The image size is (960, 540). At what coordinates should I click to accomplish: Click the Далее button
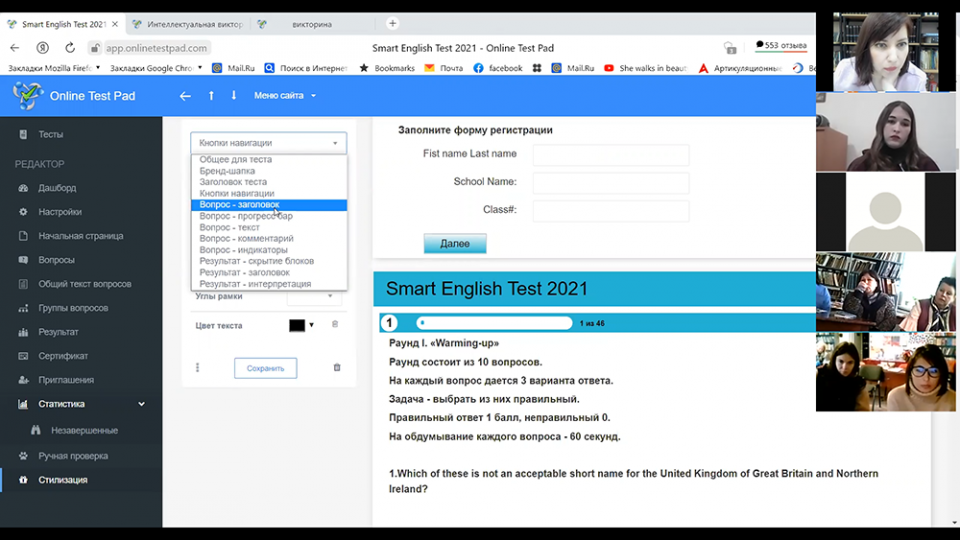click(455, 244)
